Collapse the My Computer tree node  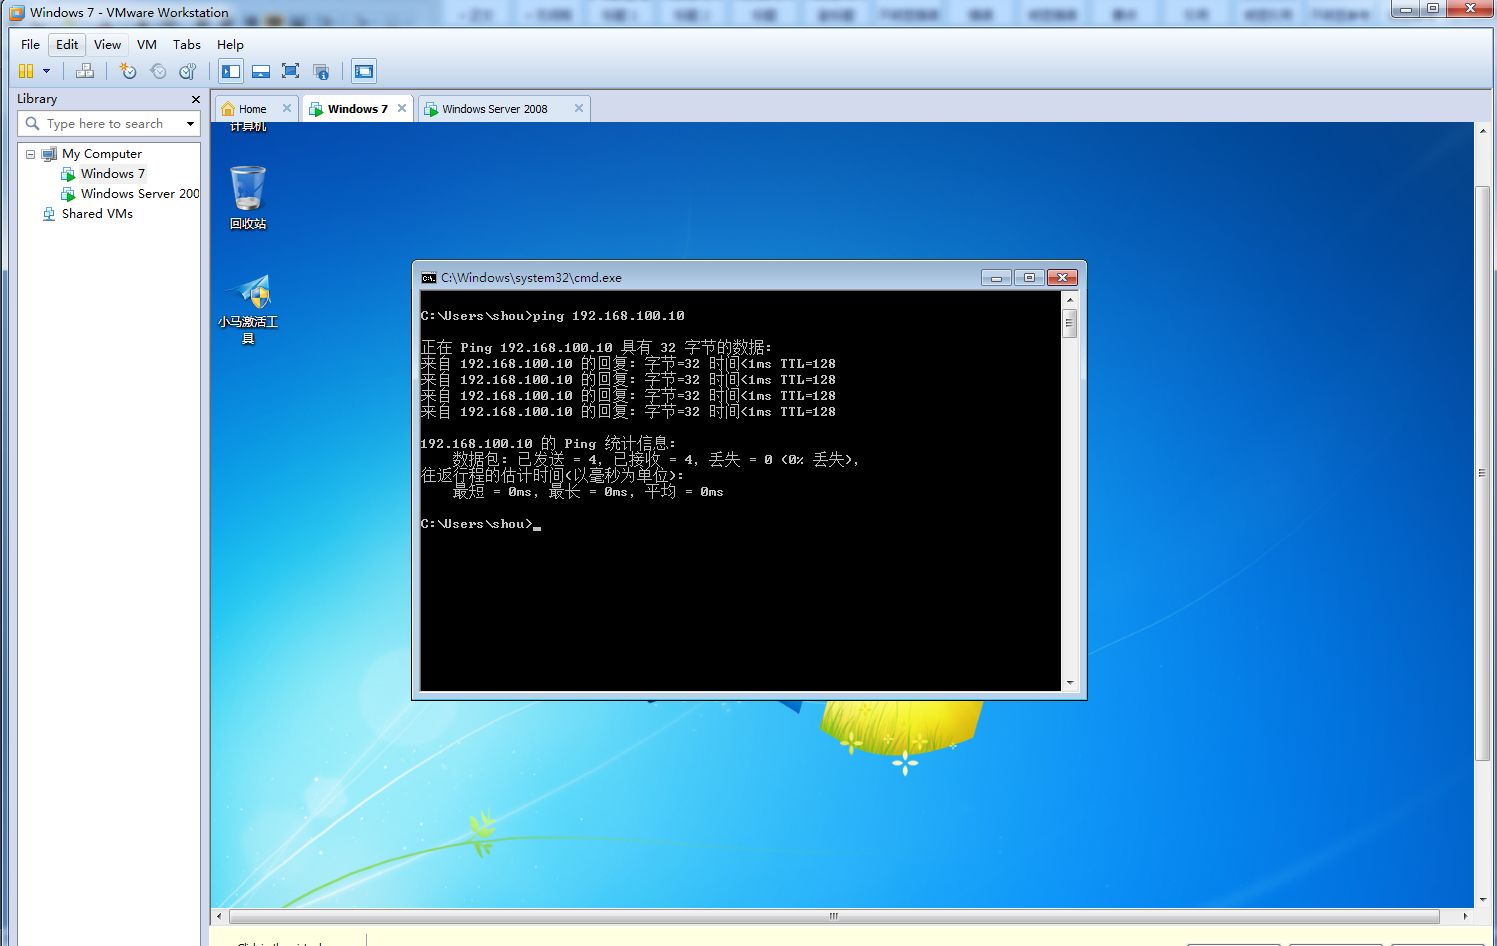point(29,154)
